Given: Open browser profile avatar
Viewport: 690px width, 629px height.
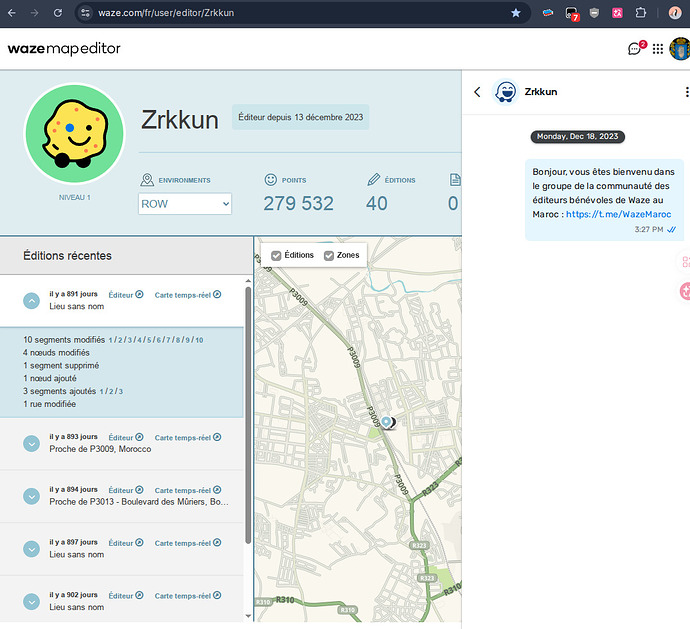Looking at the screenshot, I should [x=675, y=13].
